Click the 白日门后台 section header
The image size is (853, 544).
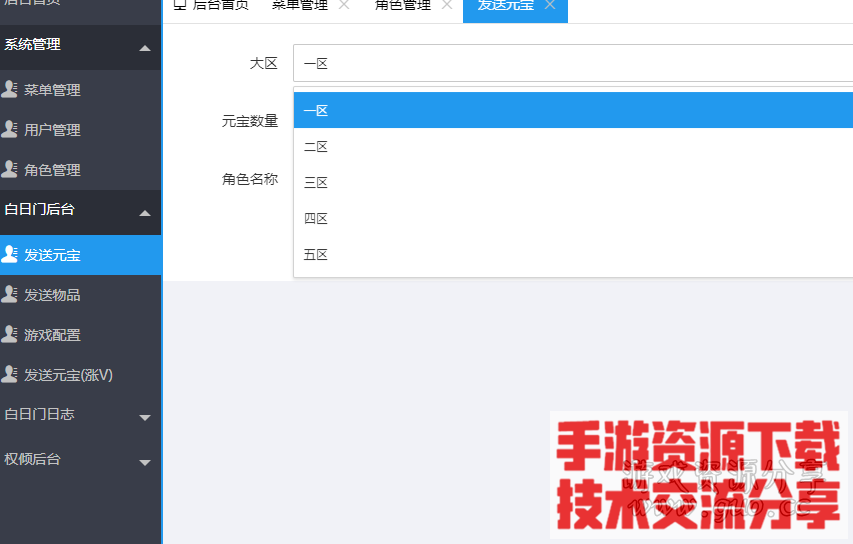pos(81,212)
